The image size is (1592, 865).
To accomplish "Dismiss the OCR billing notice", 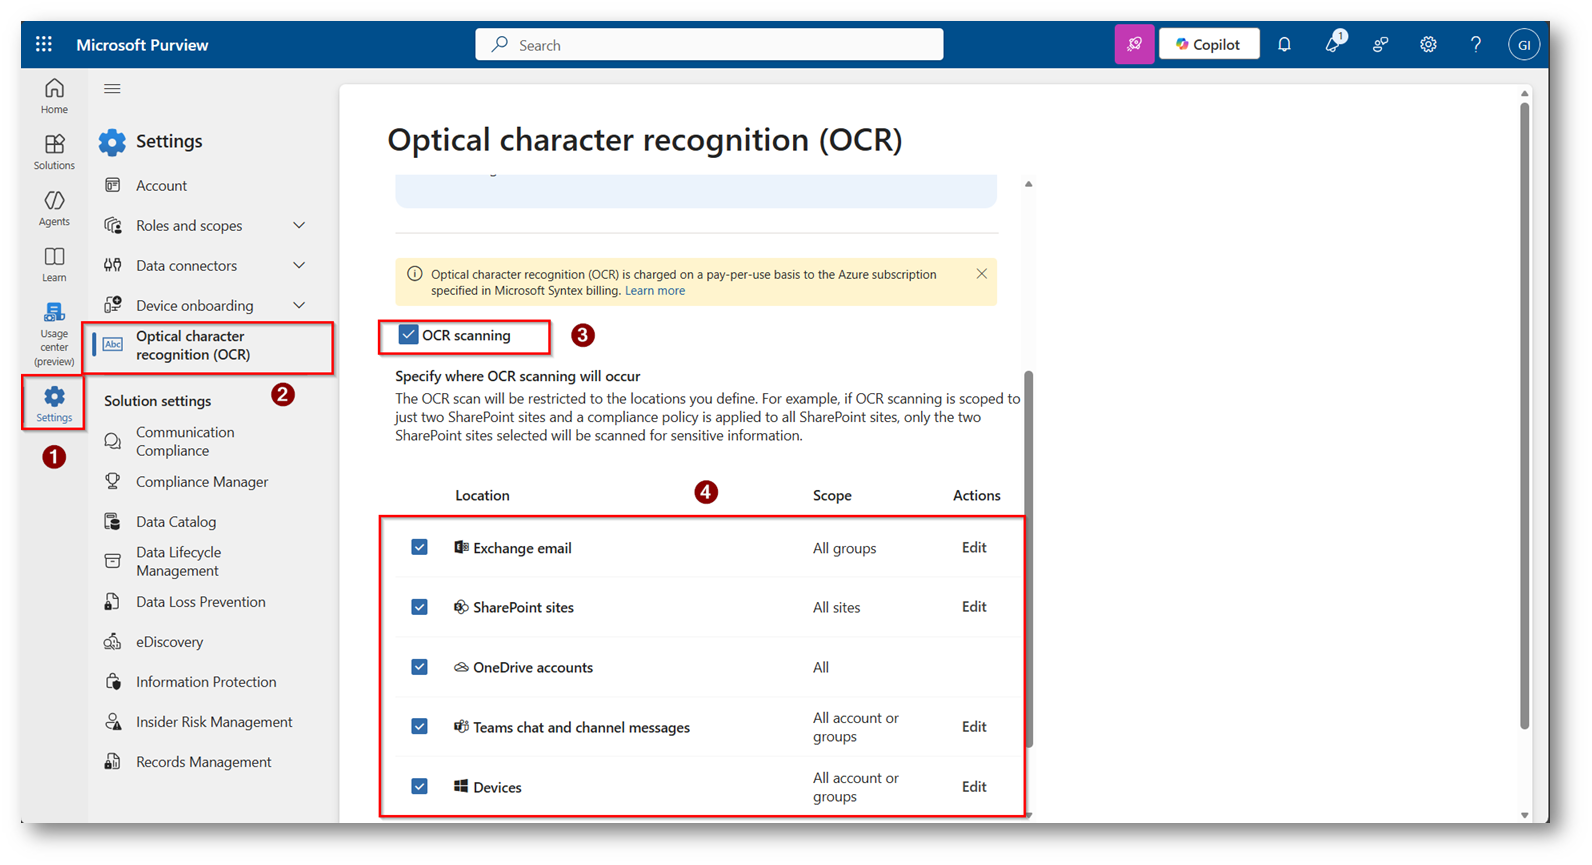I will [981, 274].
